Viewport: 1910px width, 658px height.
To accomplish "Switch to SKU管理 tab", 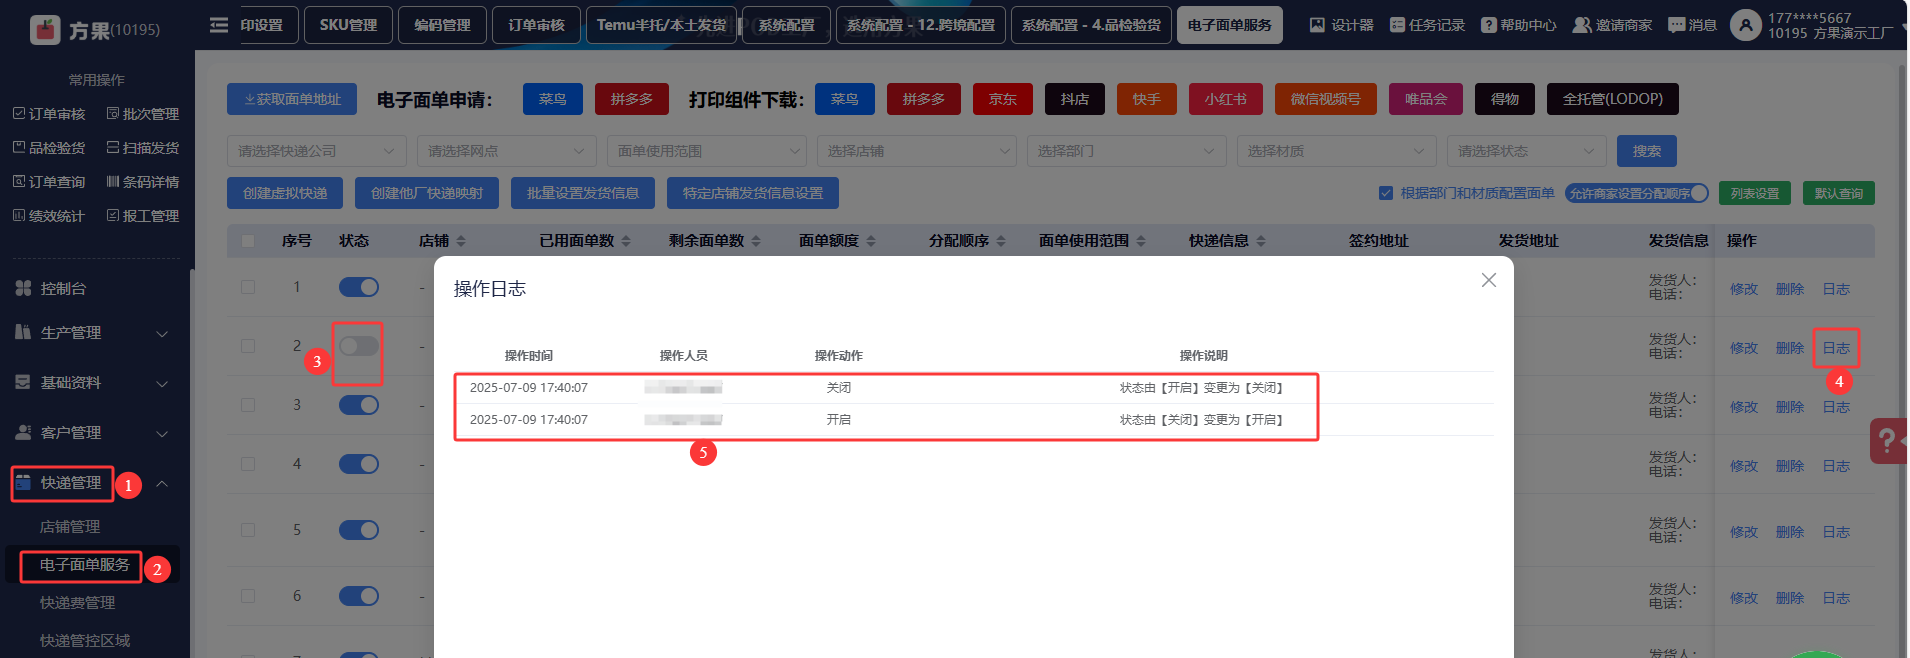I will coord(348,25).
